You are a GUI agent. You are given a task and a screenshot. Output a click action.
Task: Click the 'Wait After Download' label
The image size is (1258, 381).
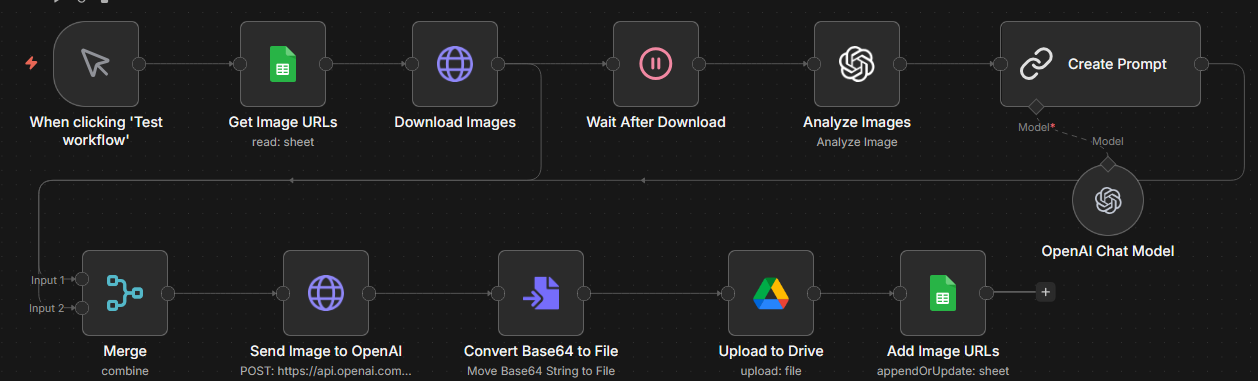(656, 122)
